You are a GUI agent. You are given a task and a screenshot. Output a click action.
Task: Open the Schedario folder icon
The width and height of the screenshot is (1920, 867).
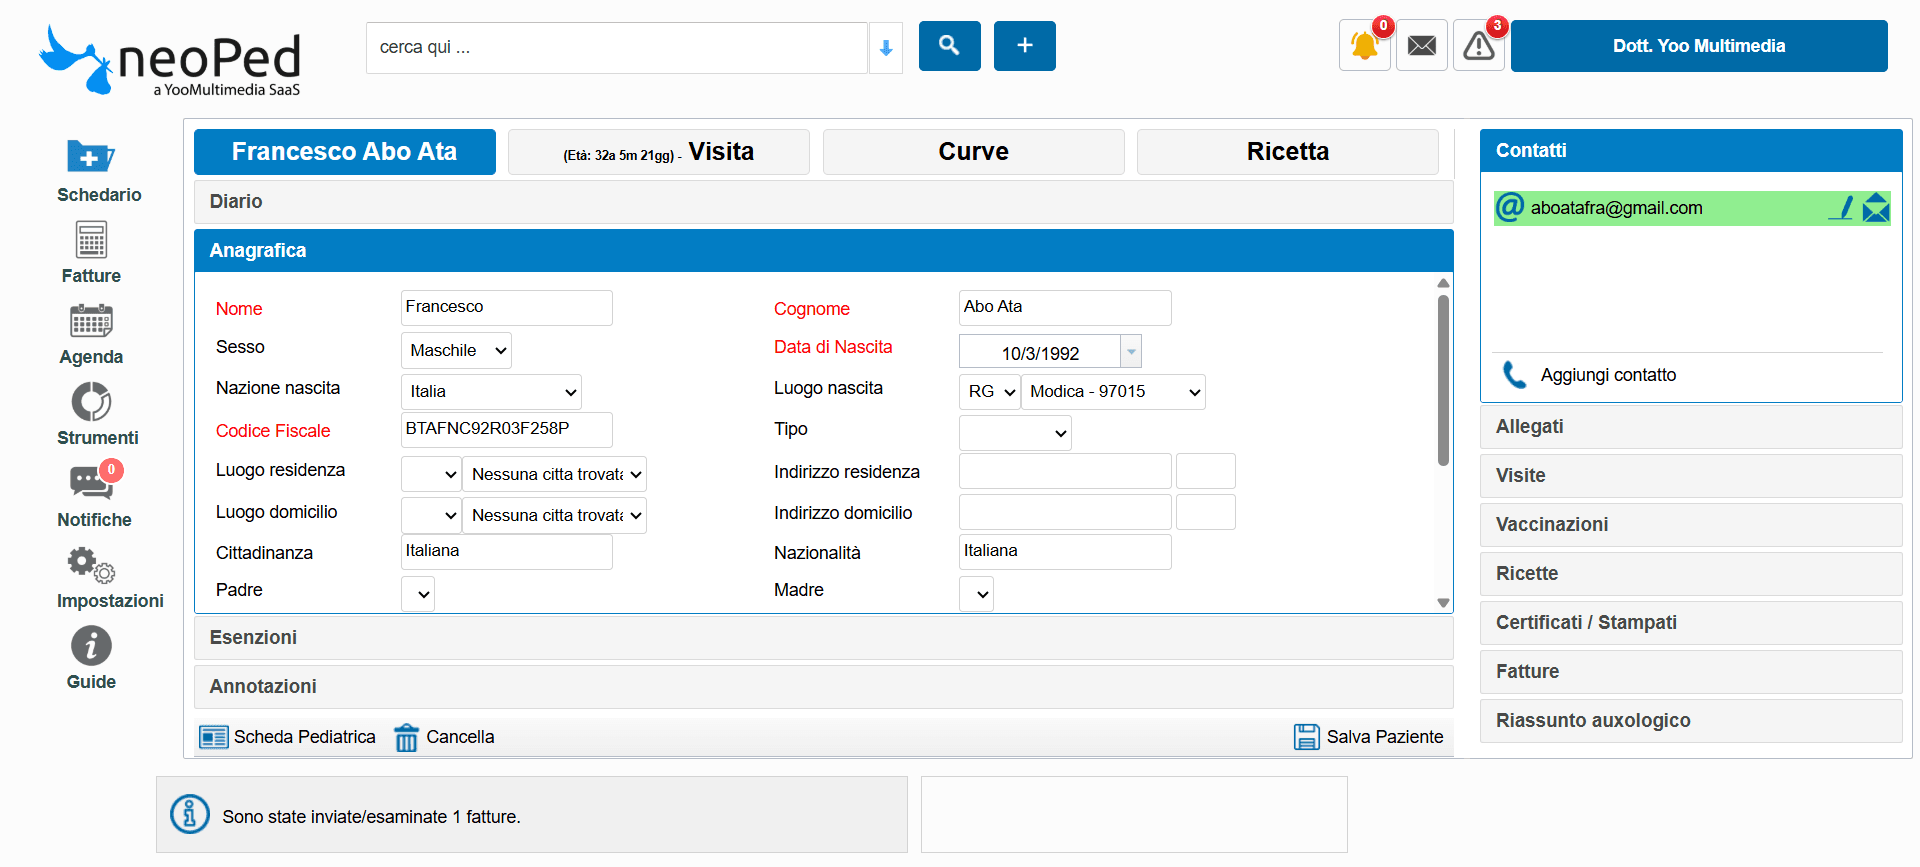(90, 157)
